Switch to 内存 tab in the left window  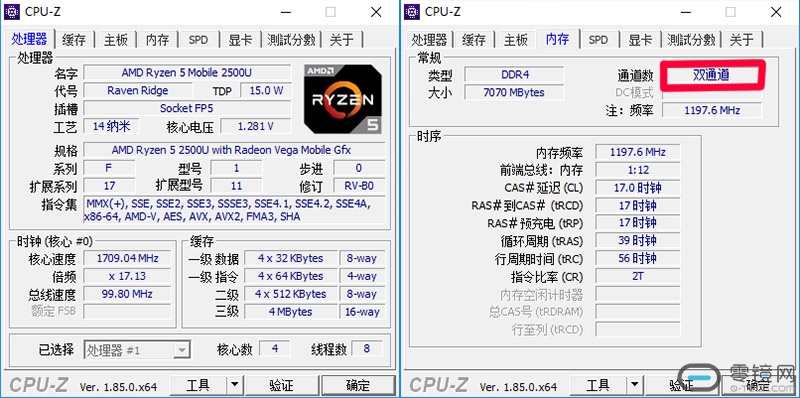(157, 40)
